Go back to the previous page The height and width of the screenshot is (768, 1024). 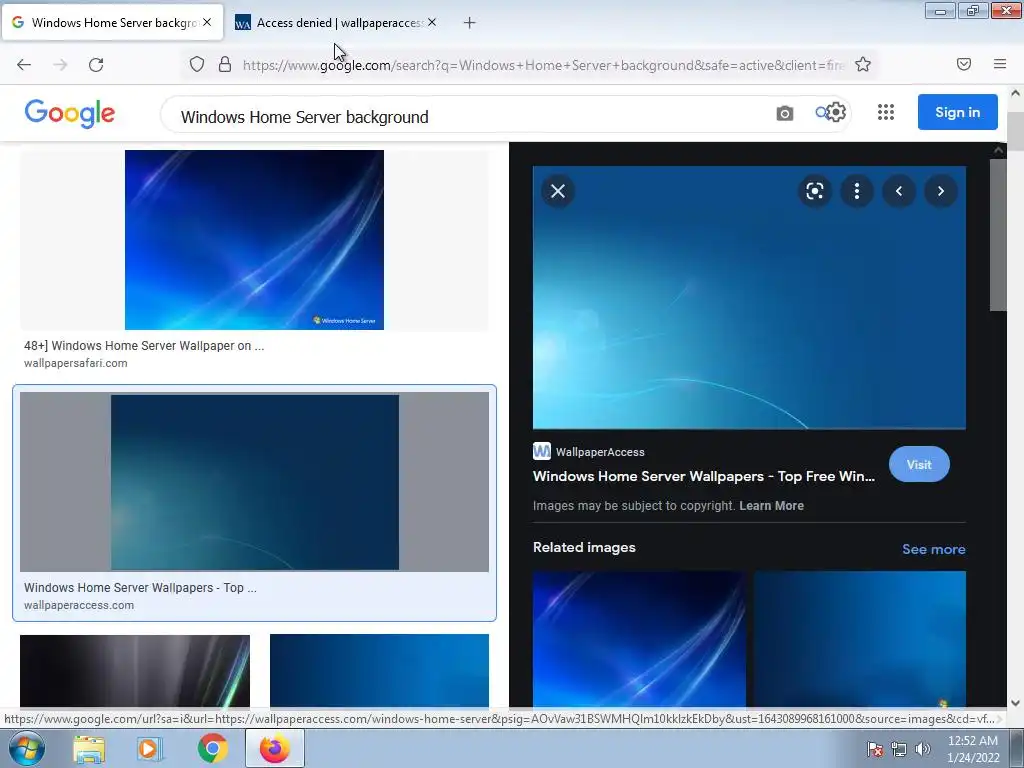[24, 65]
